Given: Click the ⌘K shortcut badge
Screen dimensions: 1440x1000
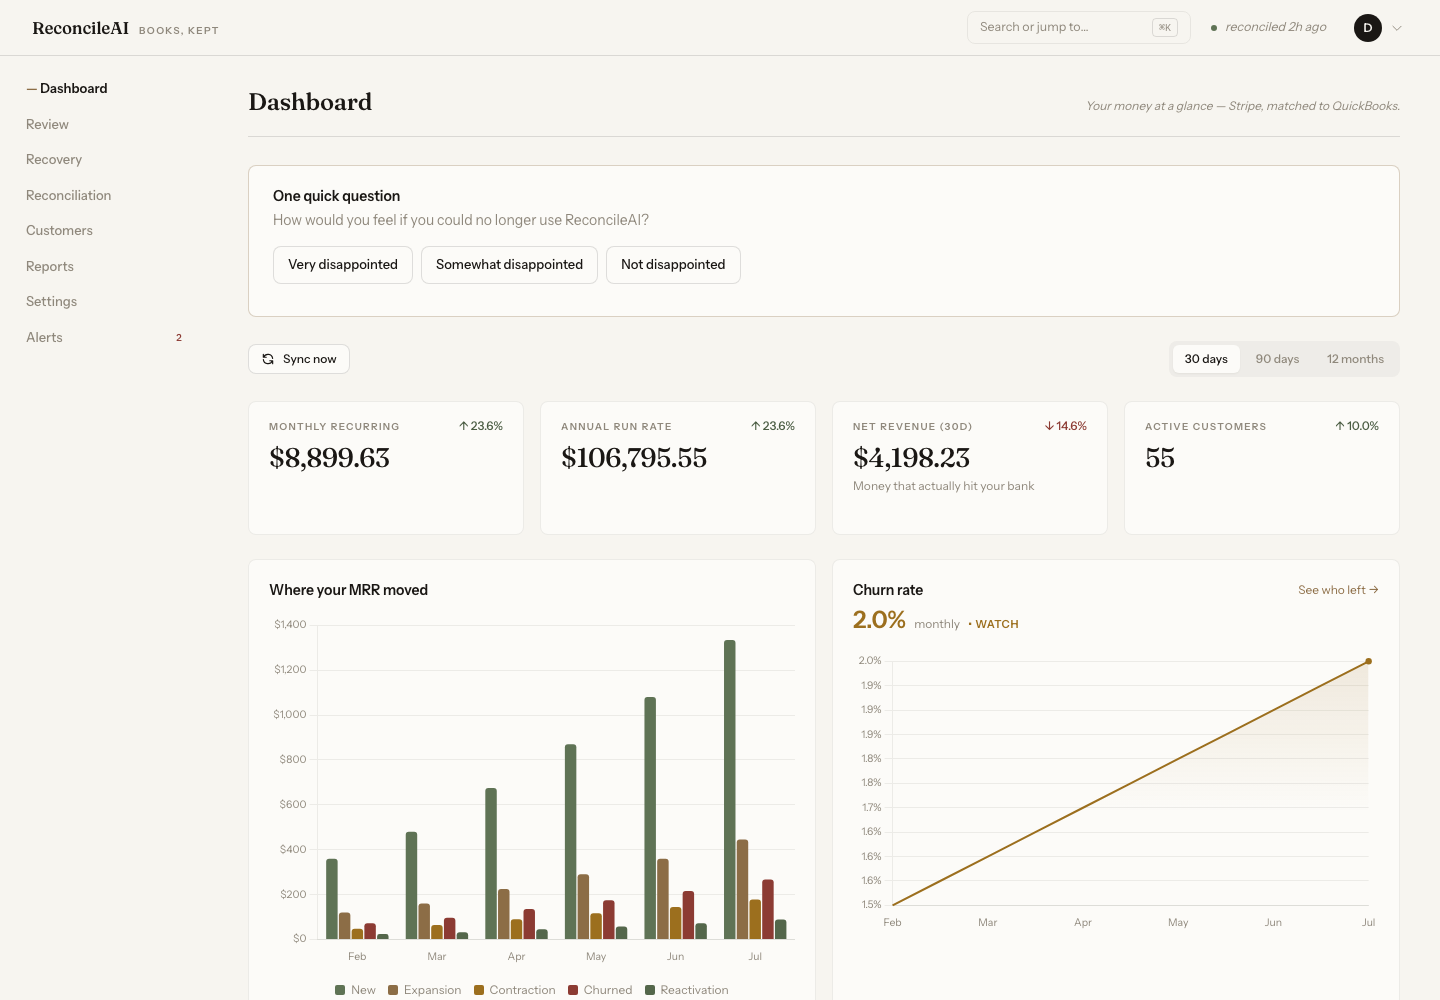Looking at the screenshot, I should [1165, 28].
